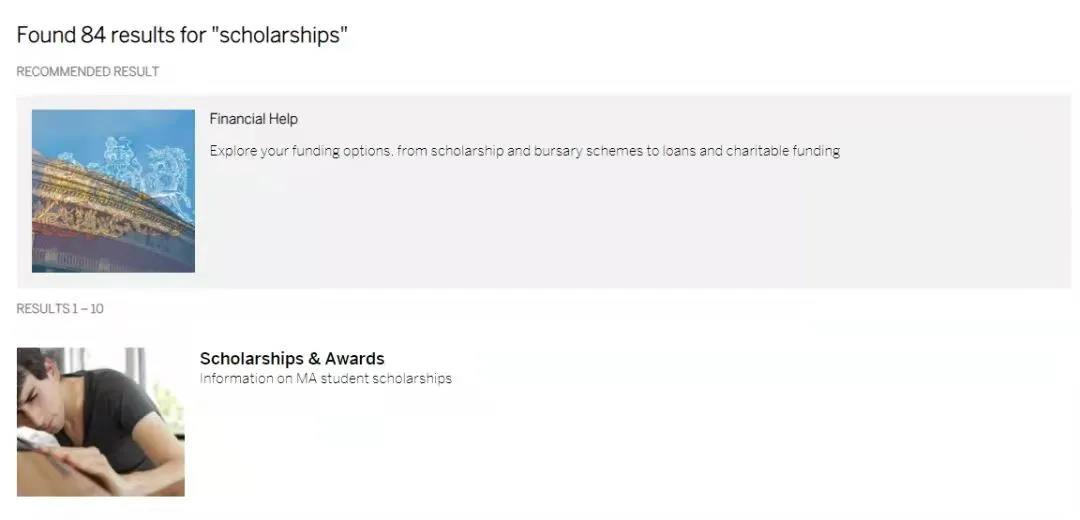The image size is (1080, 520).
Task: Open the Financial Help recommended result title
Action: click(x=253, y=119)
